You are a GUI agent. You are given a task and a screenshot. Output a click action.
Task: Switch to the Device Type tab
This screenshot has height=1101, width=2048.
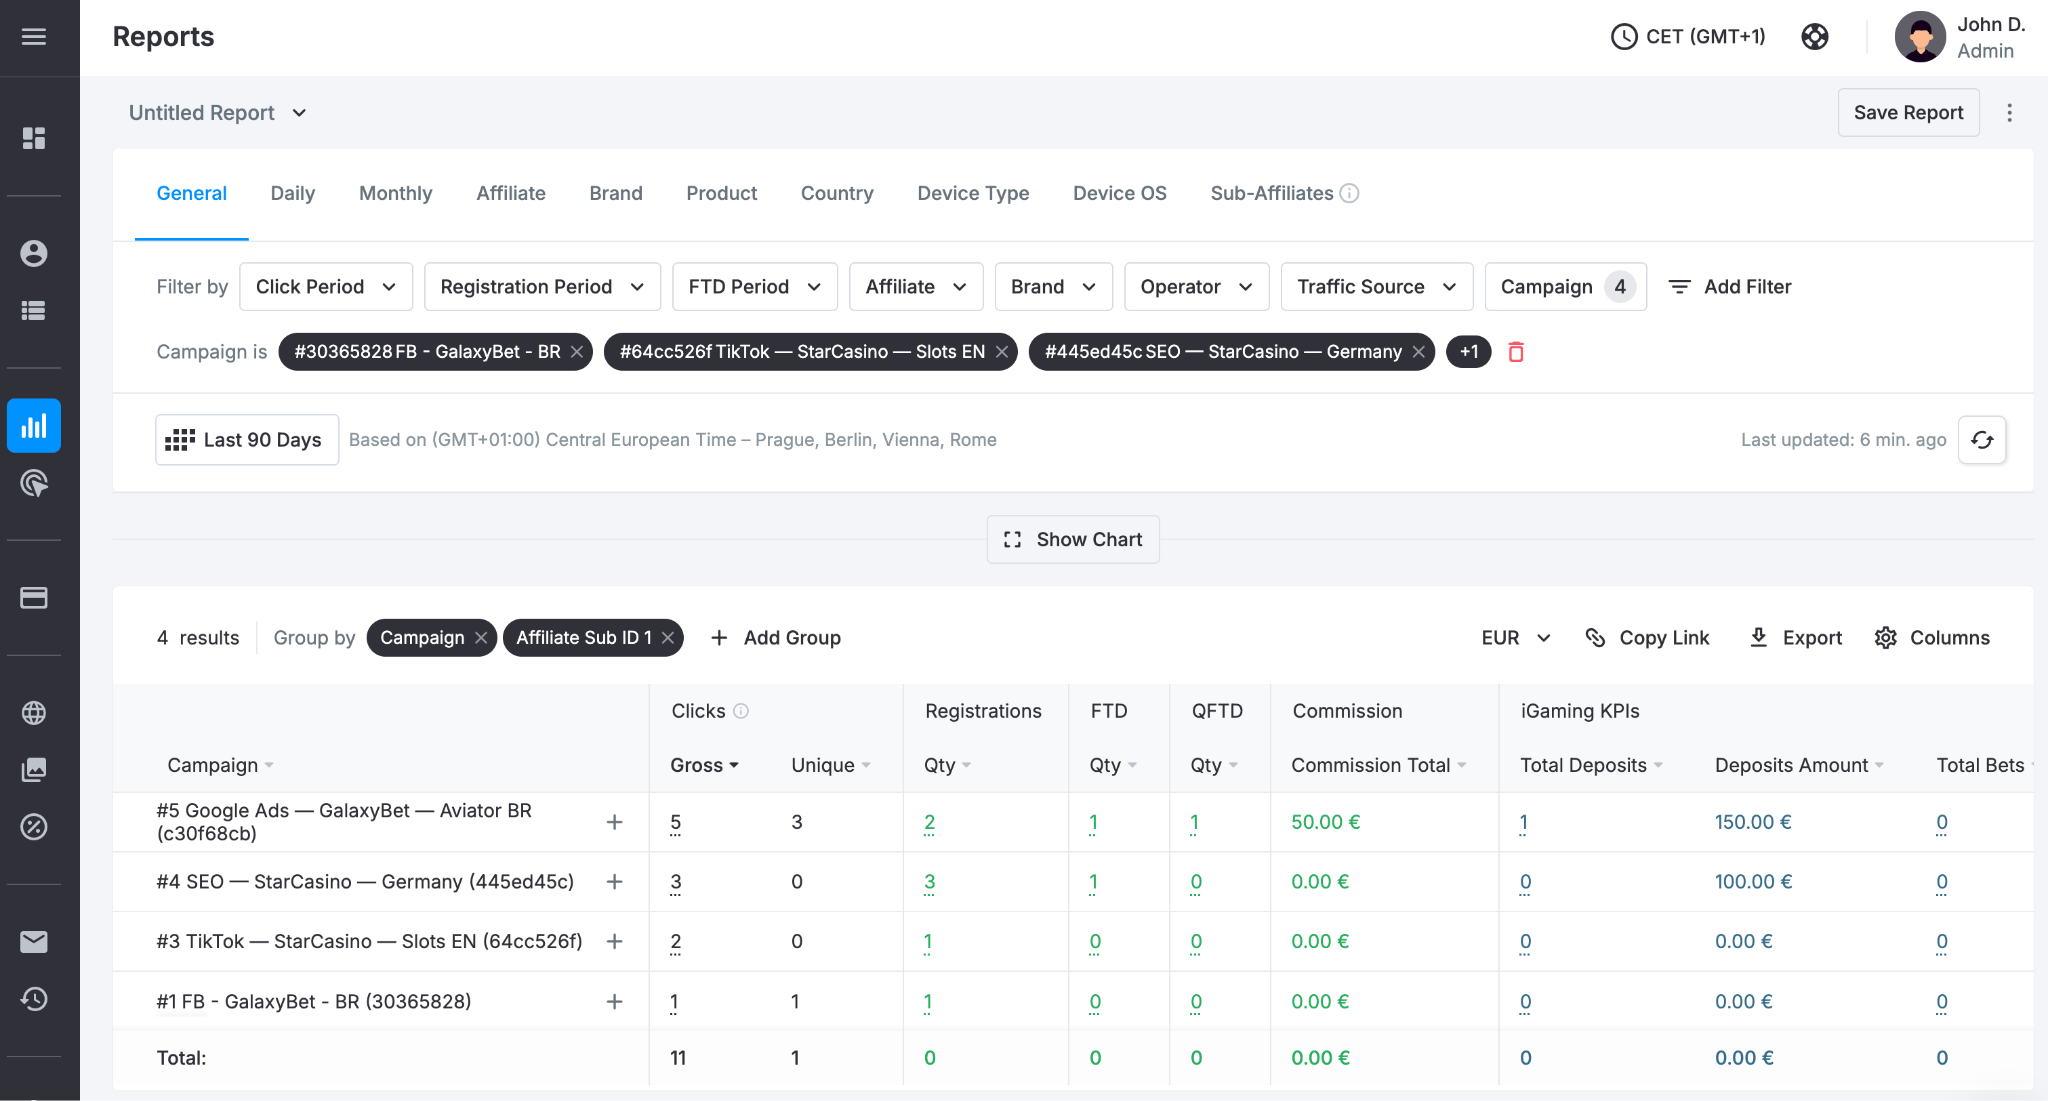[973, 193]
